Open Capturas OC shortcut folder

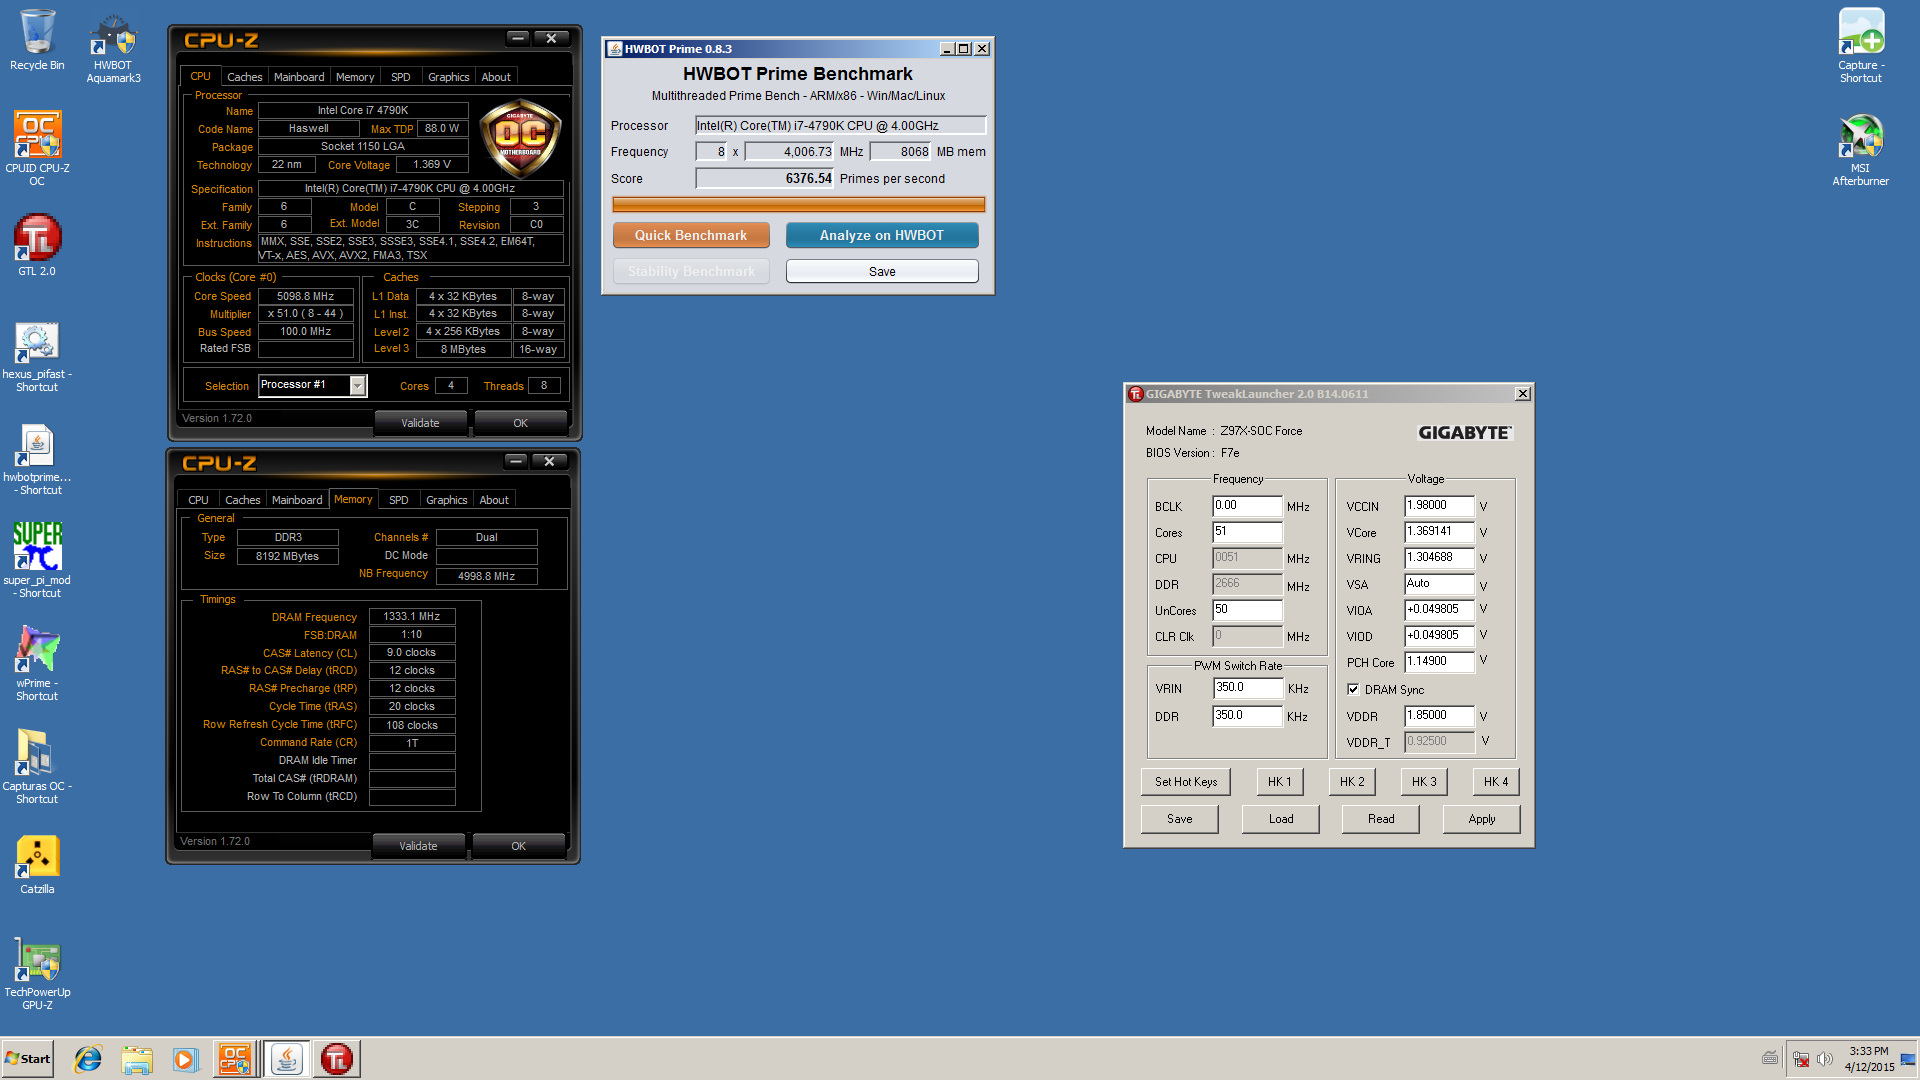coord(37,766)
